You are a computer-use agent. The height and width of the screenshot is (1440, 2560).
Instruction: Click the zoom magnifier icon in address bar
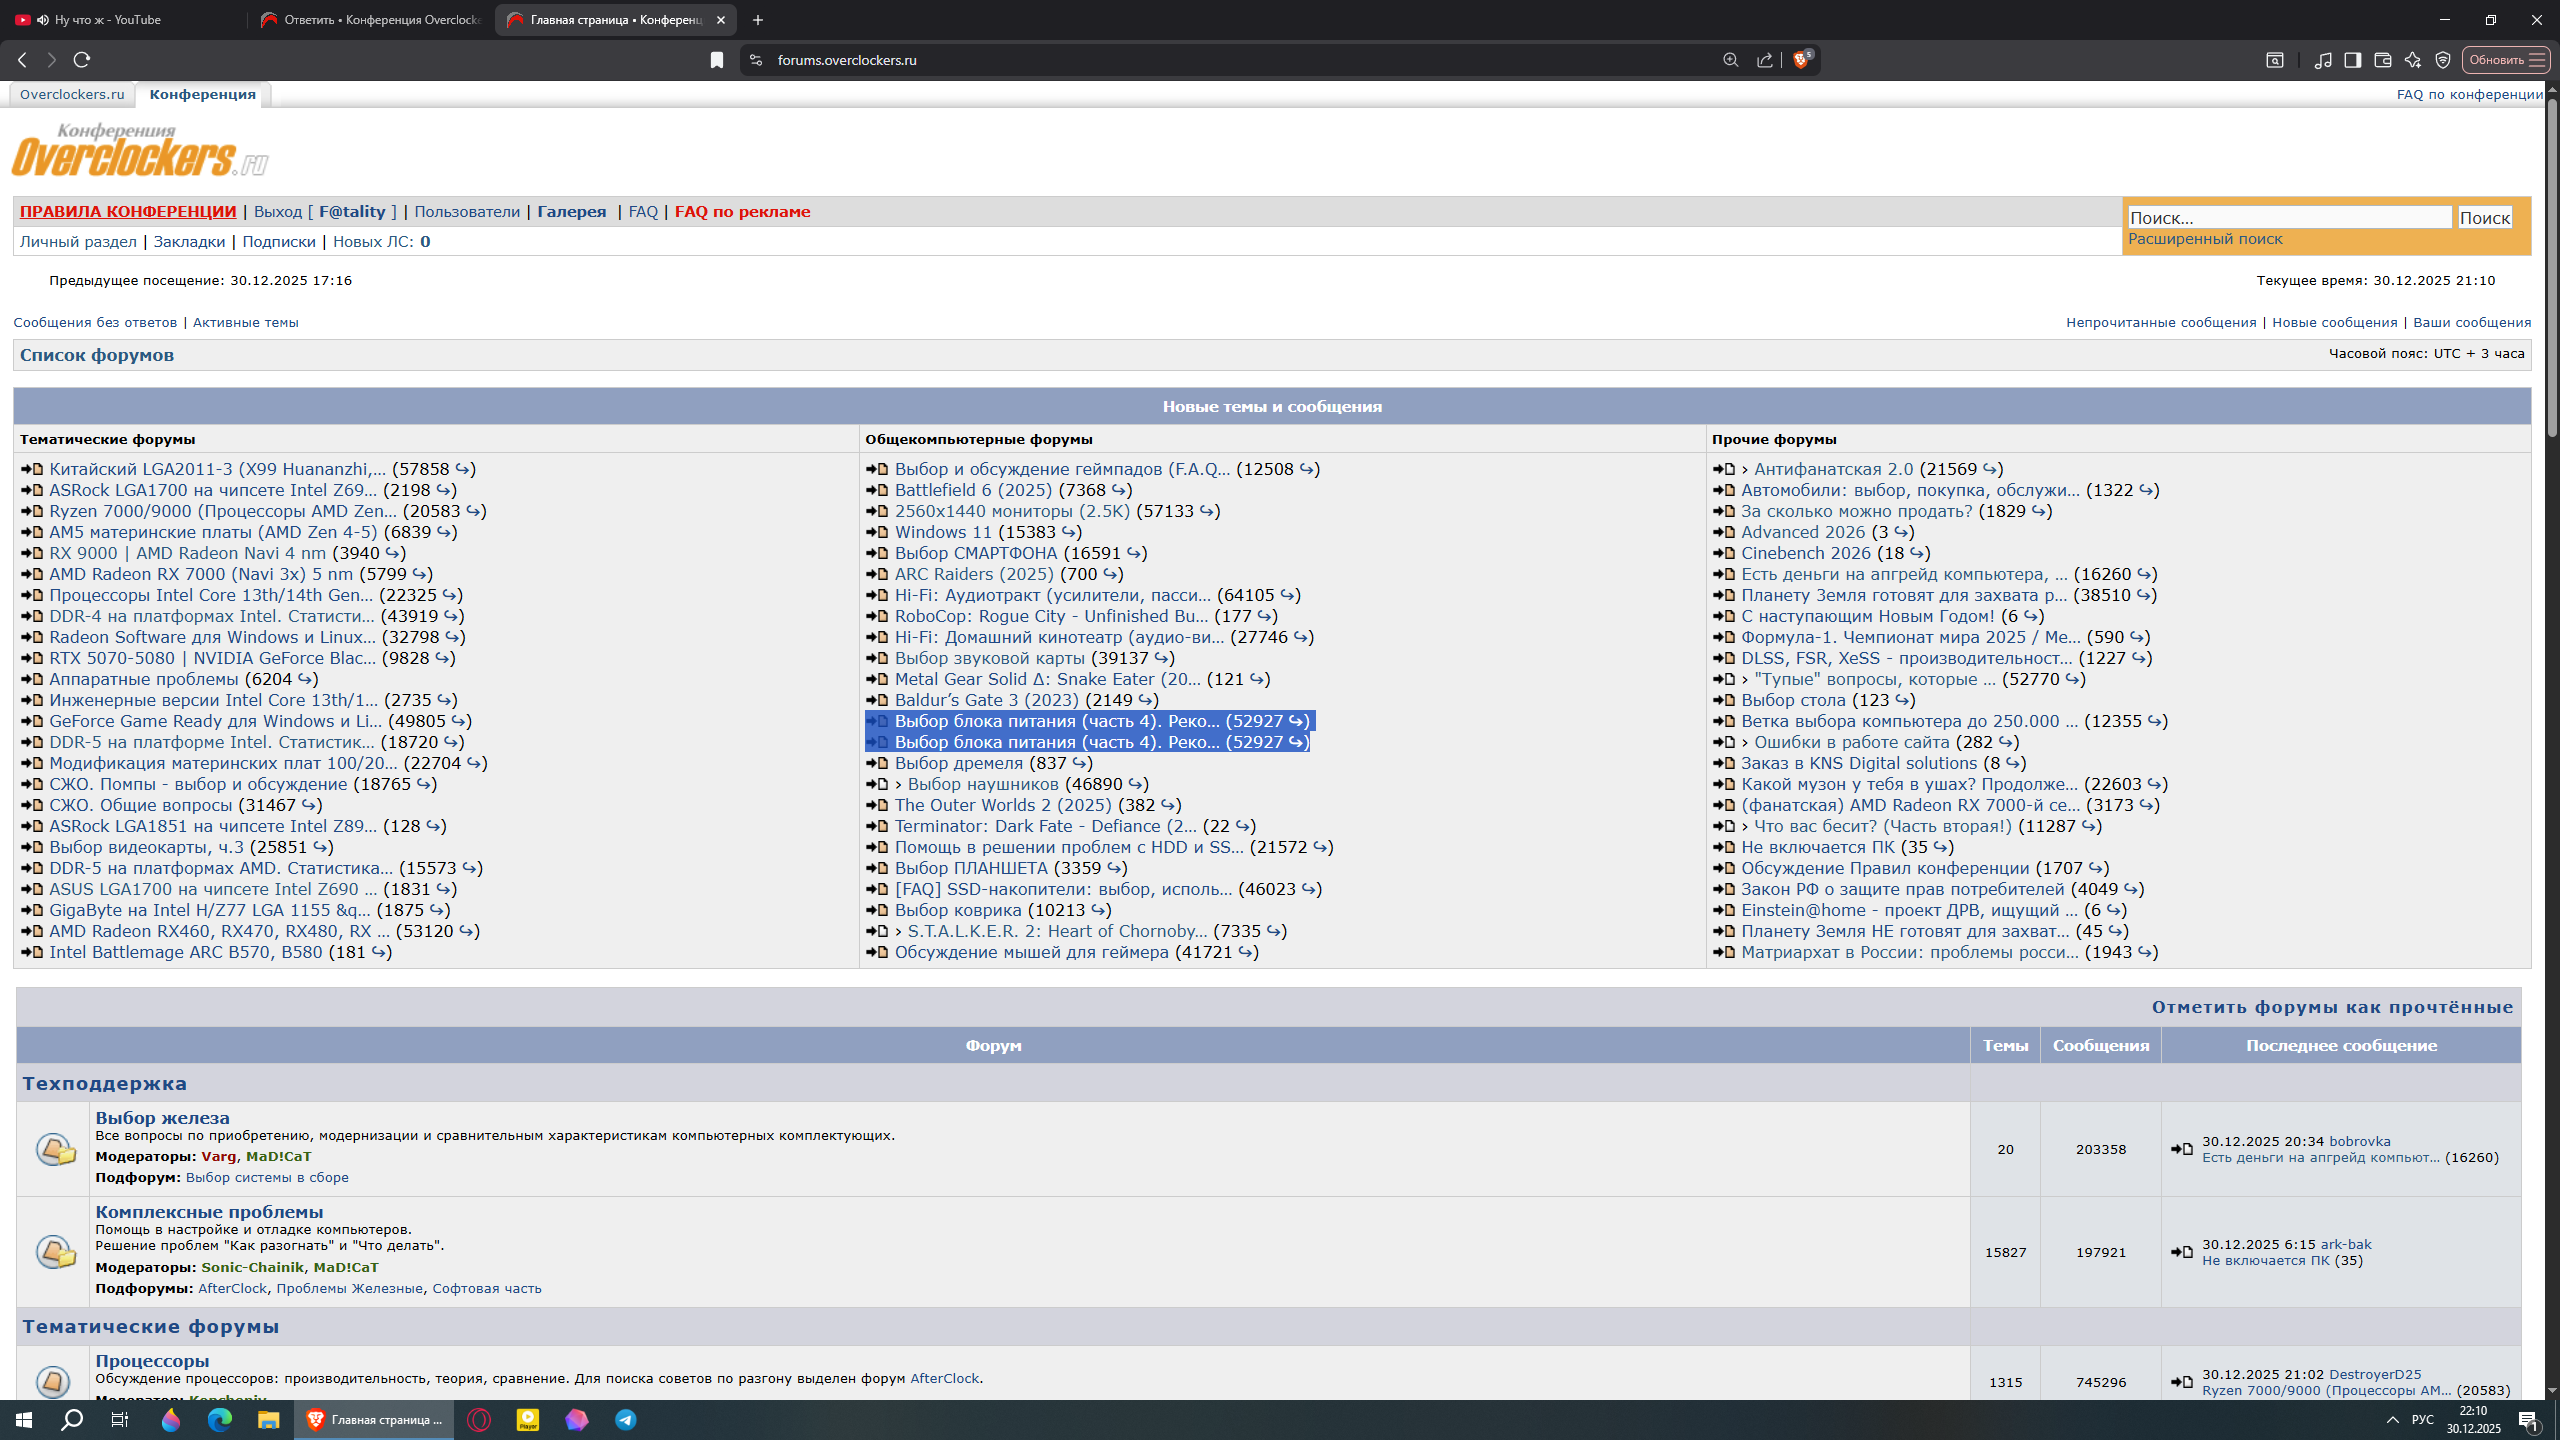(x=1731, y=60)
